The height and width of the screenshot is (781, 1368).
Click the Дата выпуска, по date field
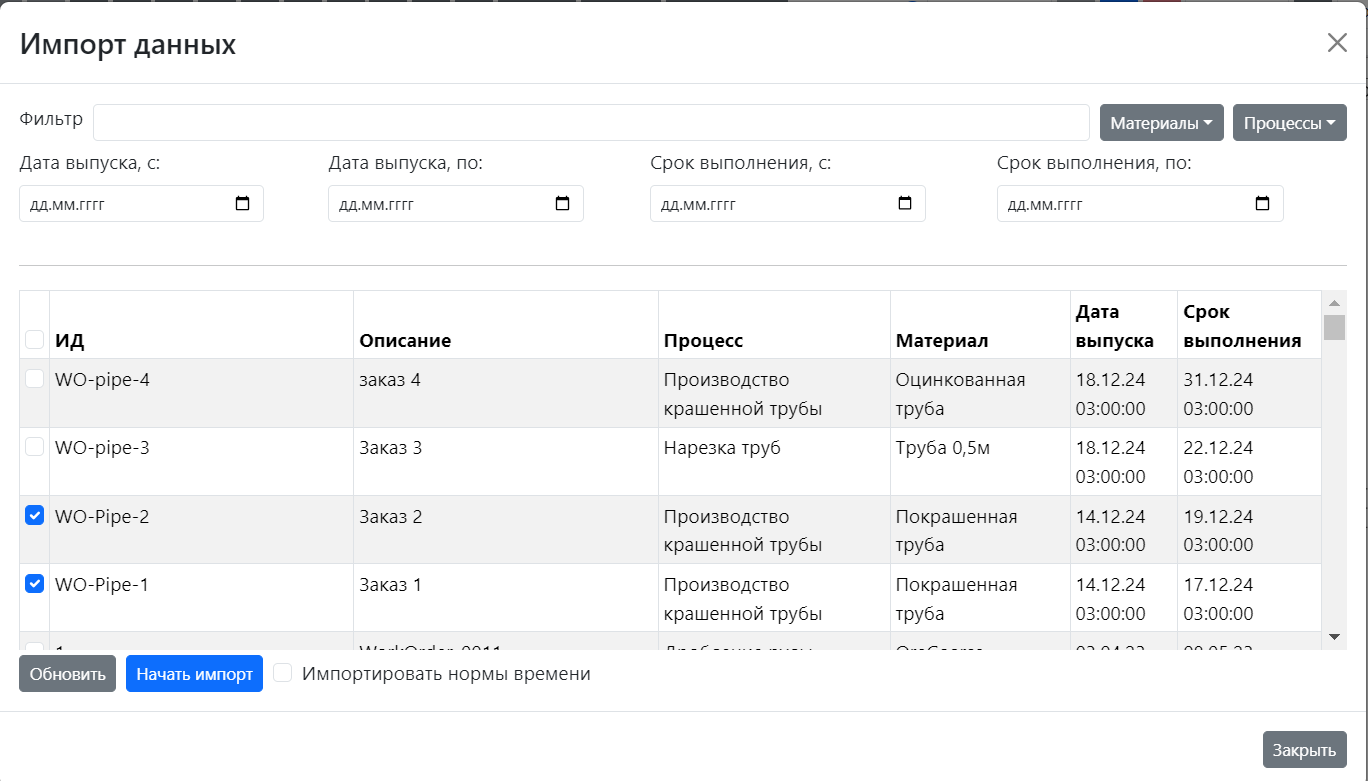(x=456, y=204)
